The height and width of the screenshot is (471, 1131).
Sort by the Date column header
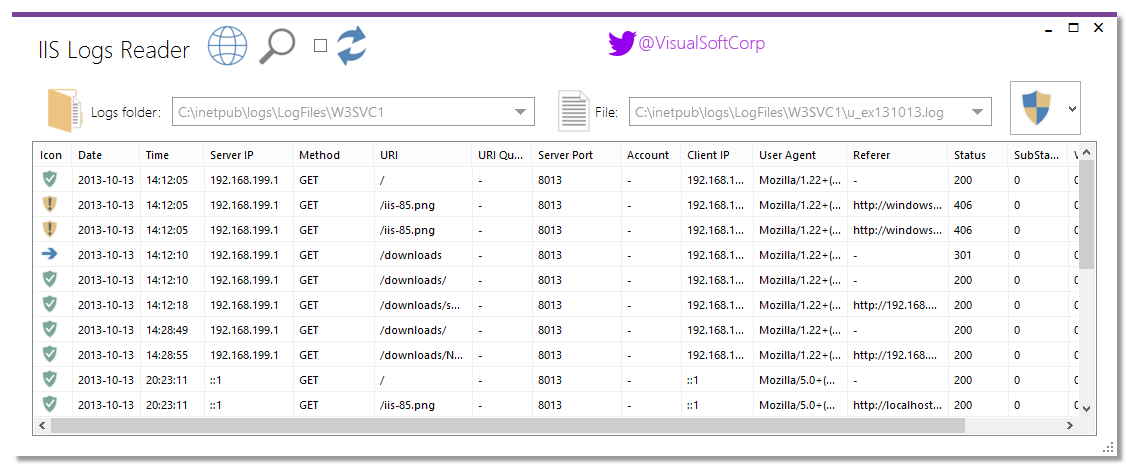[x=90, y=155]
